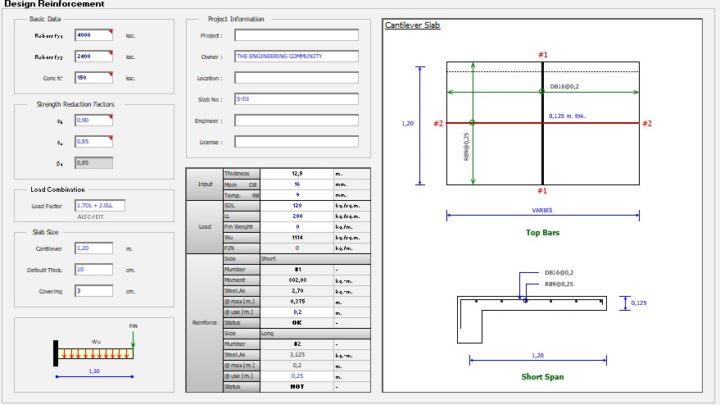Click the greyed-out 0,85 reduction factor field
The height and width of the screenshot is (405, 720).
point(94,163)
